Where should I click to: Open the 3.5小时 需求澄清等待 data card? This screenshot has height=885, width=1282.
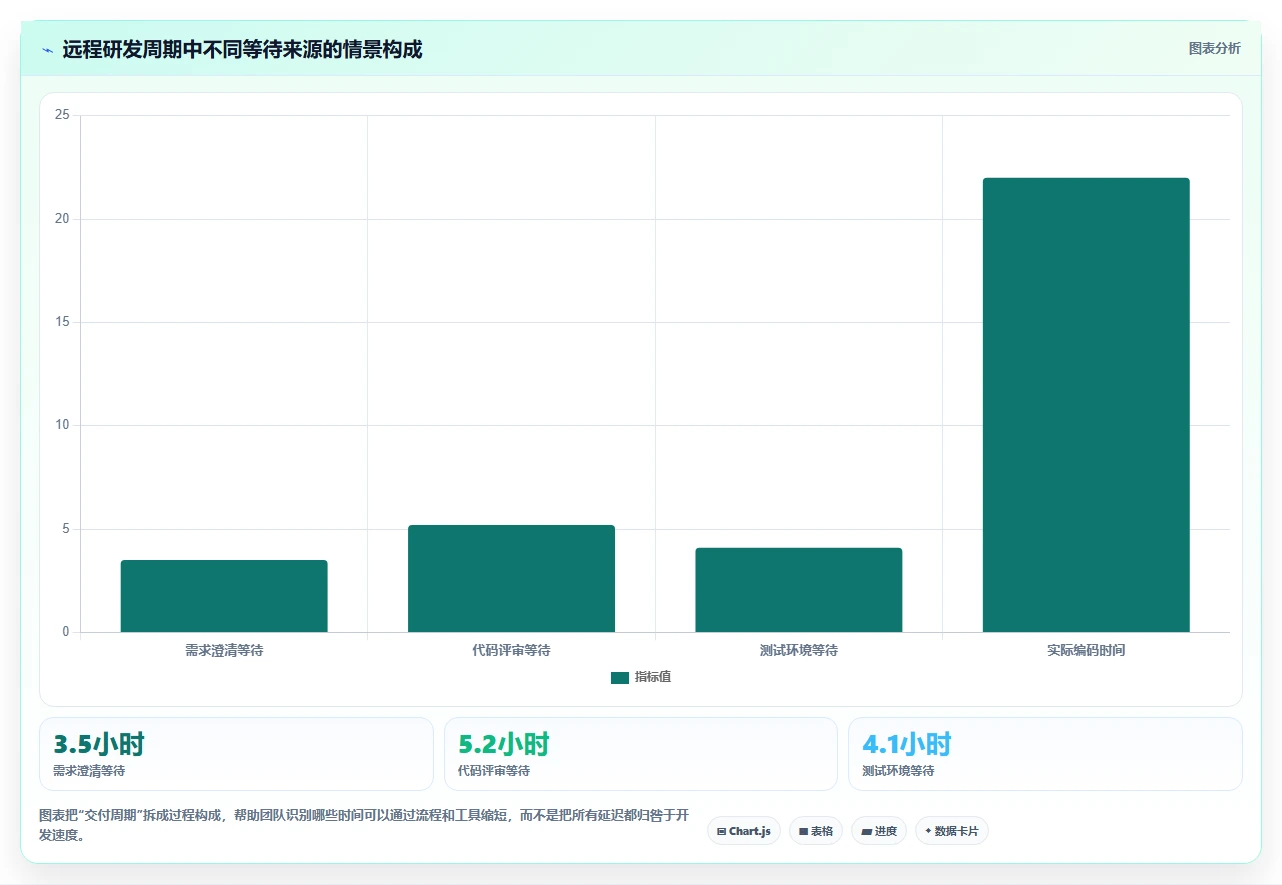[x=236, y=754]
